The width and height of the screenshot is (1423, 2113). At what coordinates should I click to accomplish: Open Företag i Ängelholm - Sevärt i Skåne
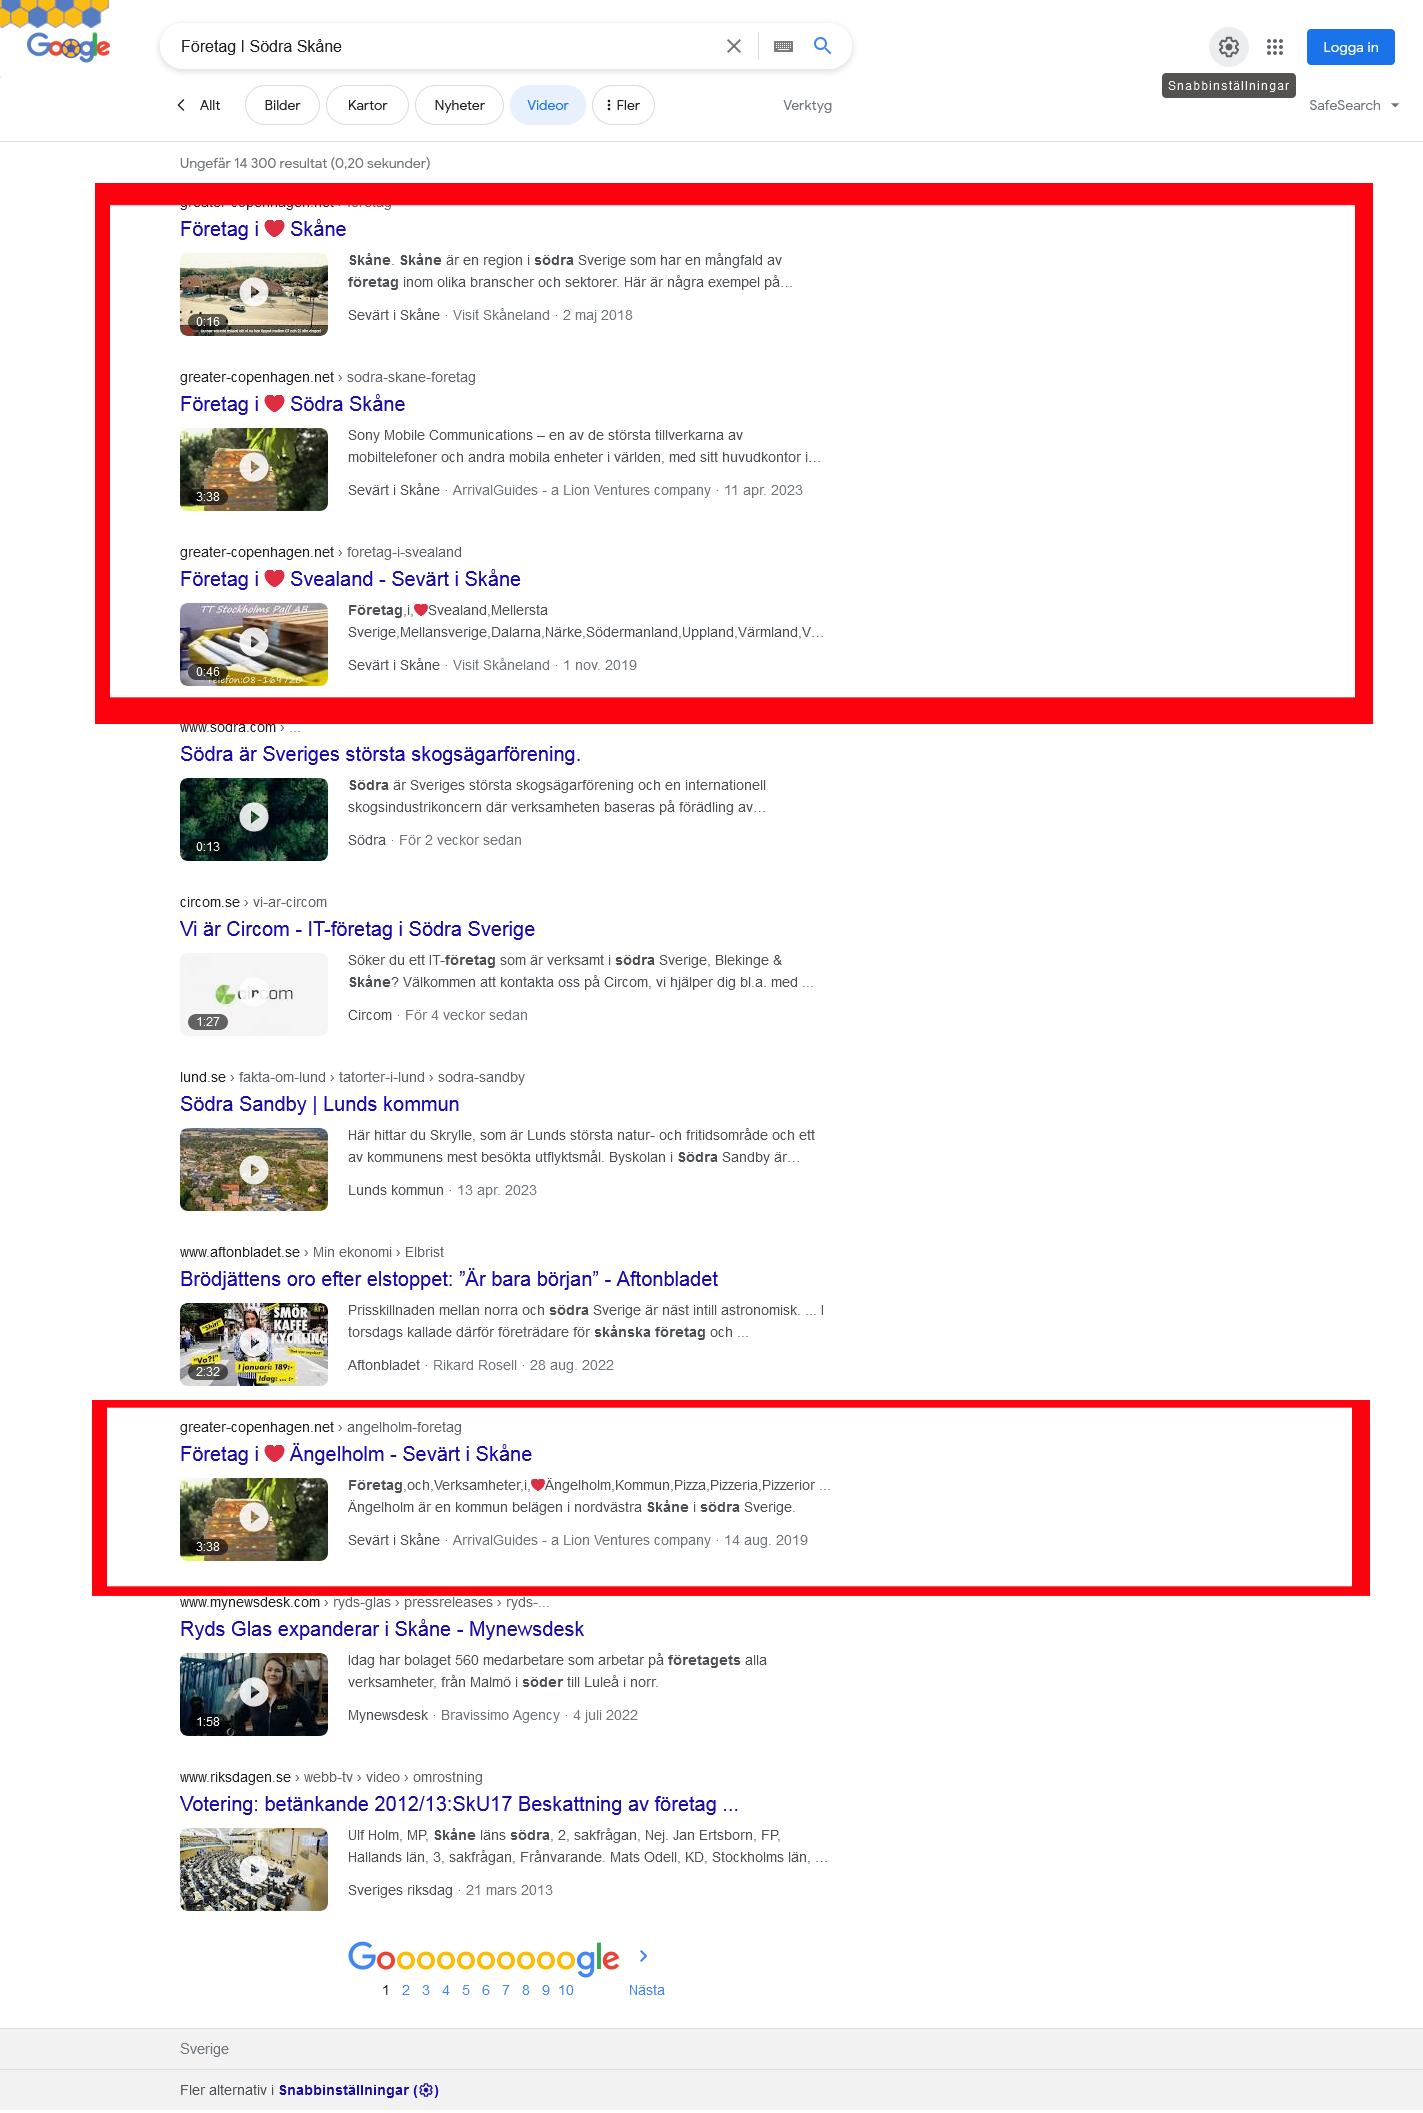pos(356,1454)
